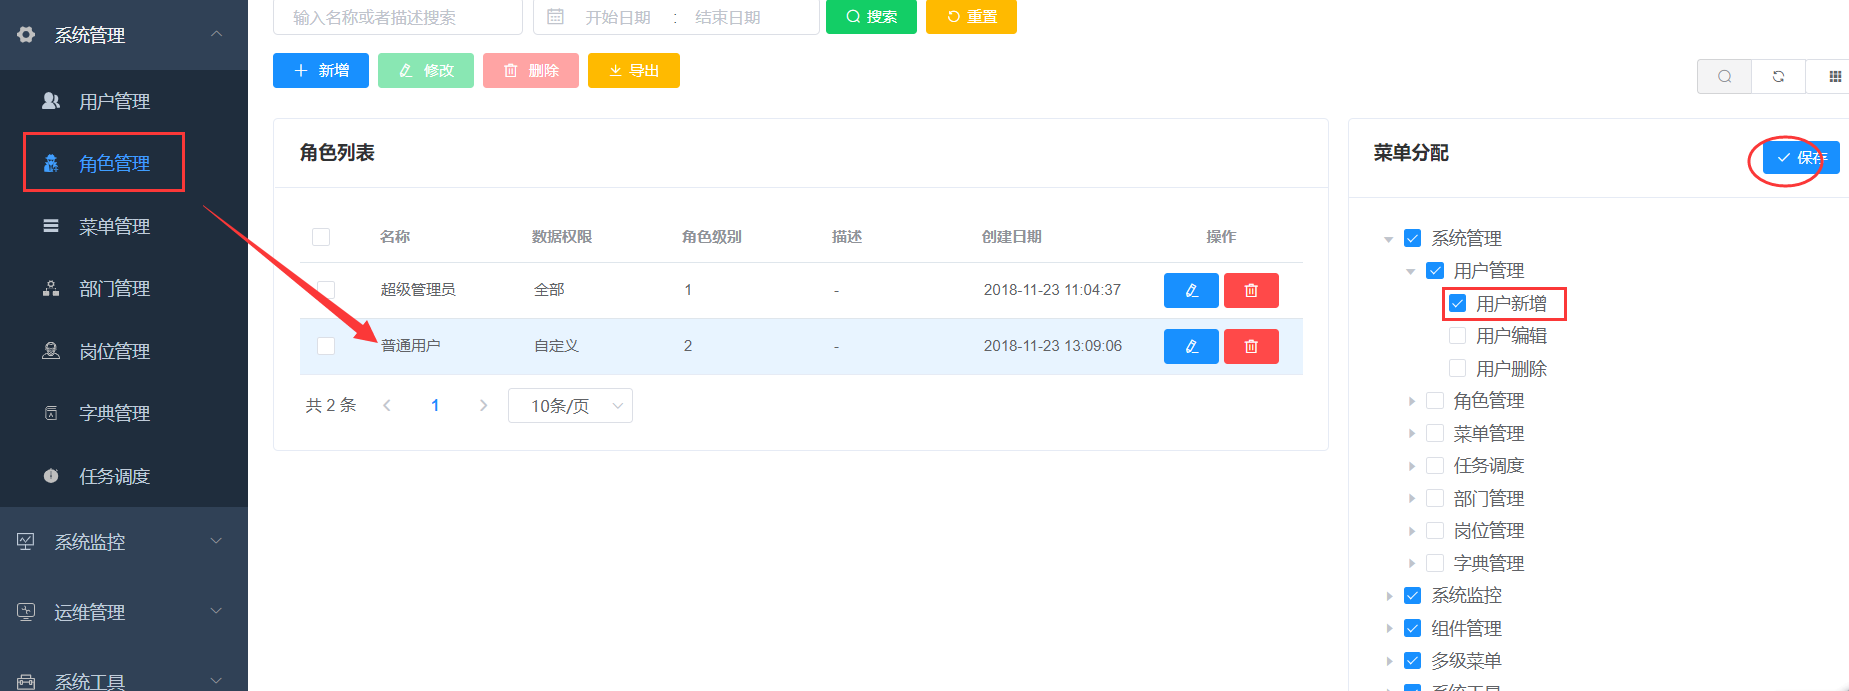The image size is (1849, 691).
Task: Edit the 超级管理员 role with pencil icon
Action: point(1191,290)
